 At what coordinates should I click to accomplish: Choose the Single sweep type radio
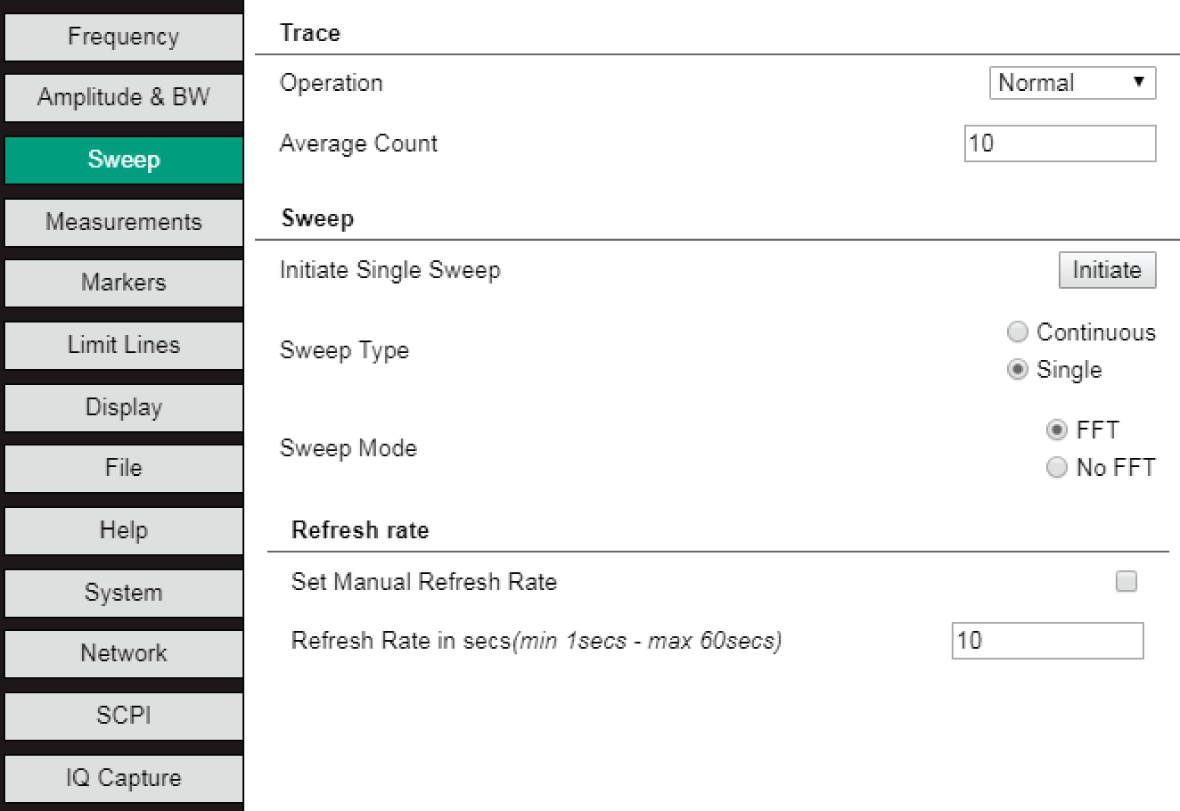(x=1018, y=370)
